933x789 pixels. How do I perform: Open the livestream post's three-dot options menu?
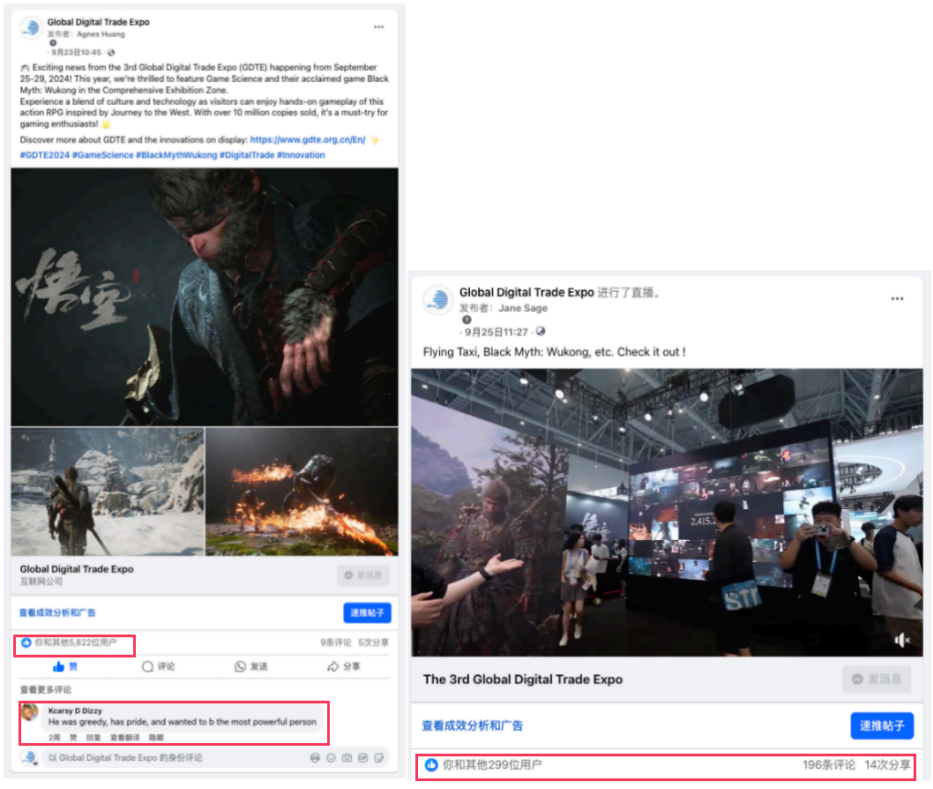tap(897, 299)
